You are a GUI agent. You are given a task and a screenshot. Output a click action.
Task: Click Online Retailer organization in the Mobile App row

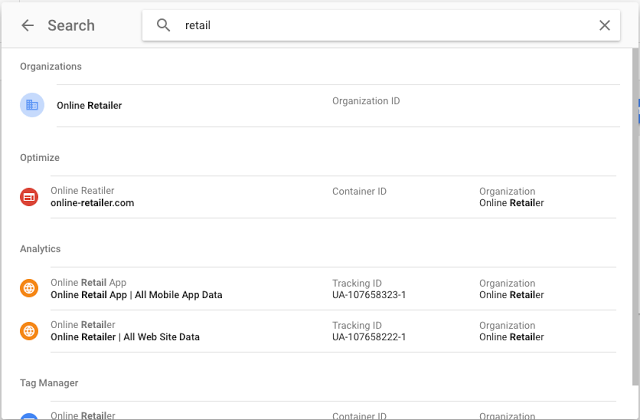click(511, 295)
